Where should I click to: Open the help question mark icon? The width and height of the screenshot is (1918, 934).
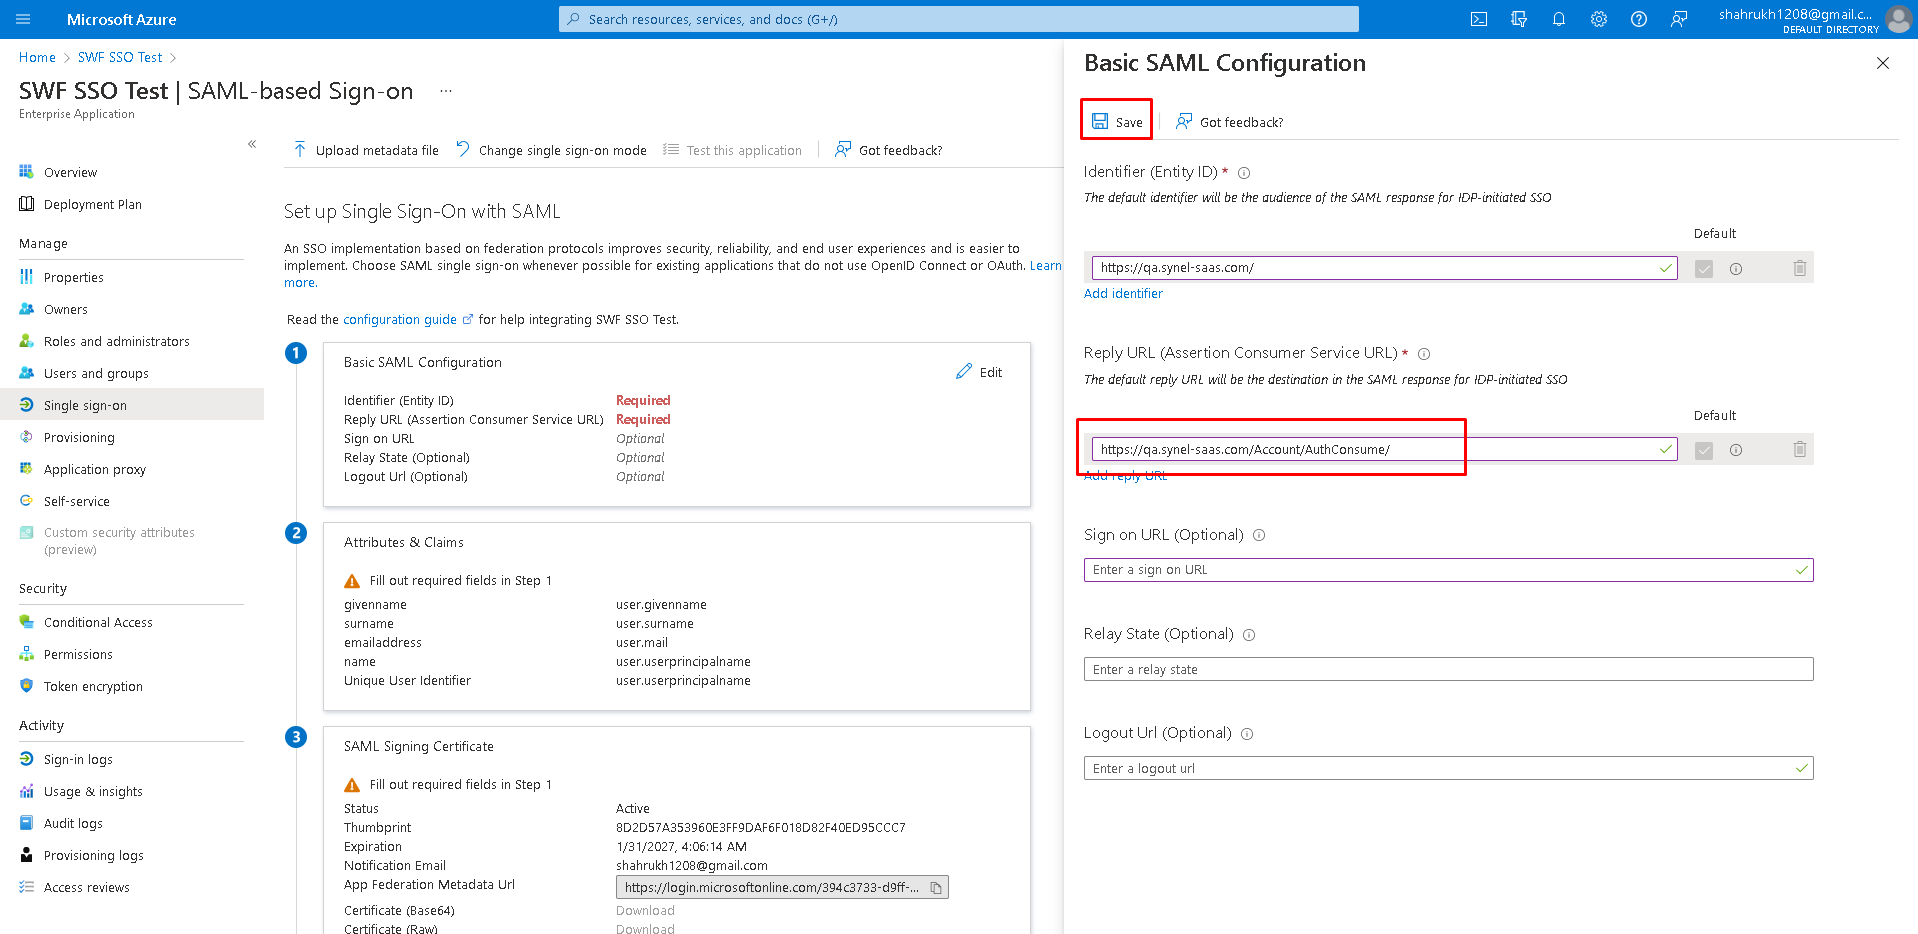(1639, 19)
